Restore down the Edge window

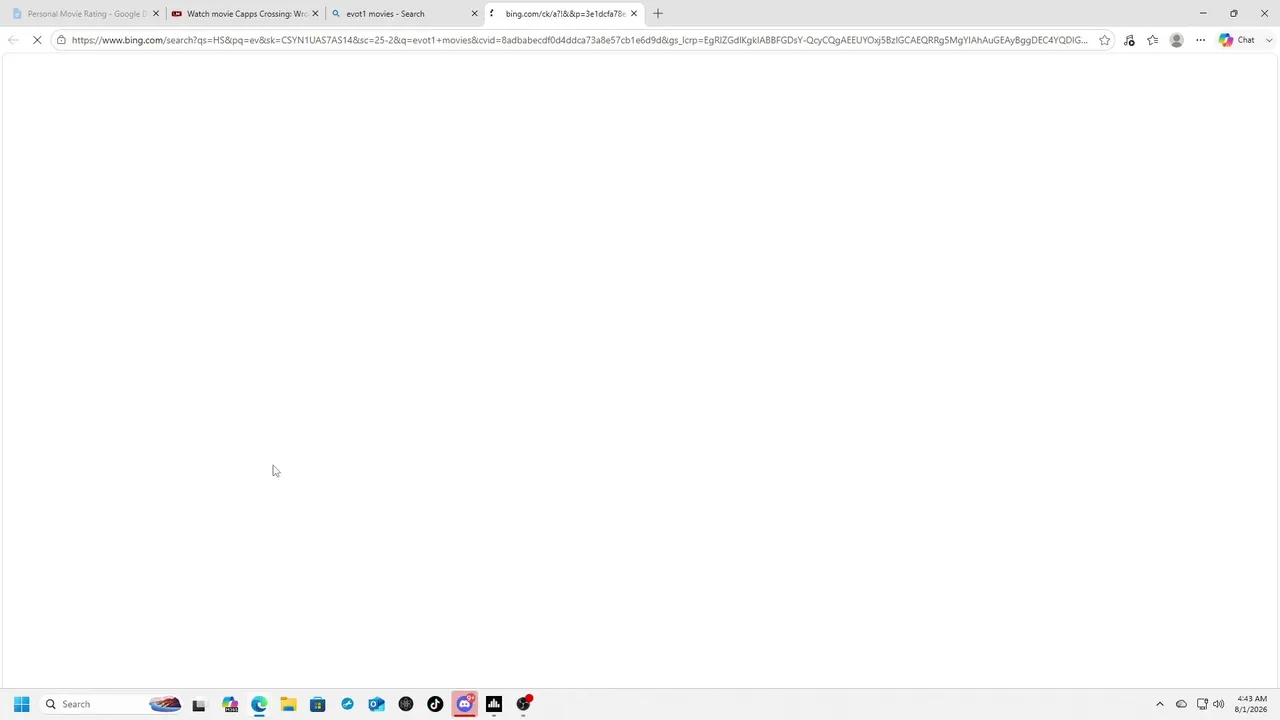coord(1234,14)
